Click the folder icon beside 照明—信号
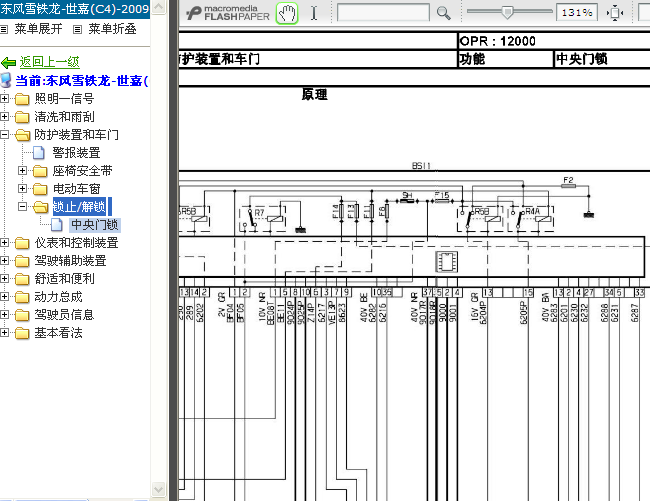 click(x=22, y=99)
